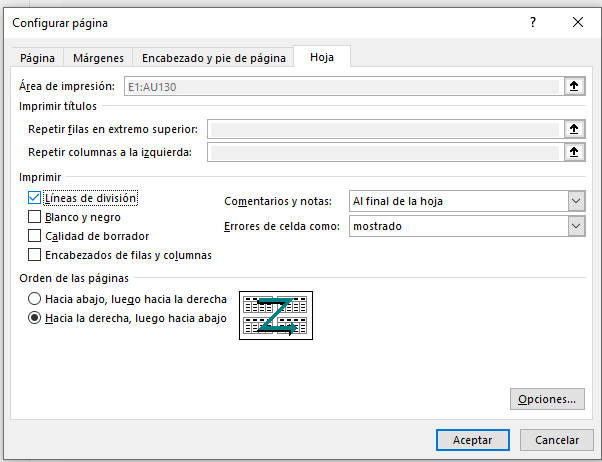This screenshot has width=602, height=462.
Task: Uncheck Líneas de división checkbox
Action: point(36,199)
